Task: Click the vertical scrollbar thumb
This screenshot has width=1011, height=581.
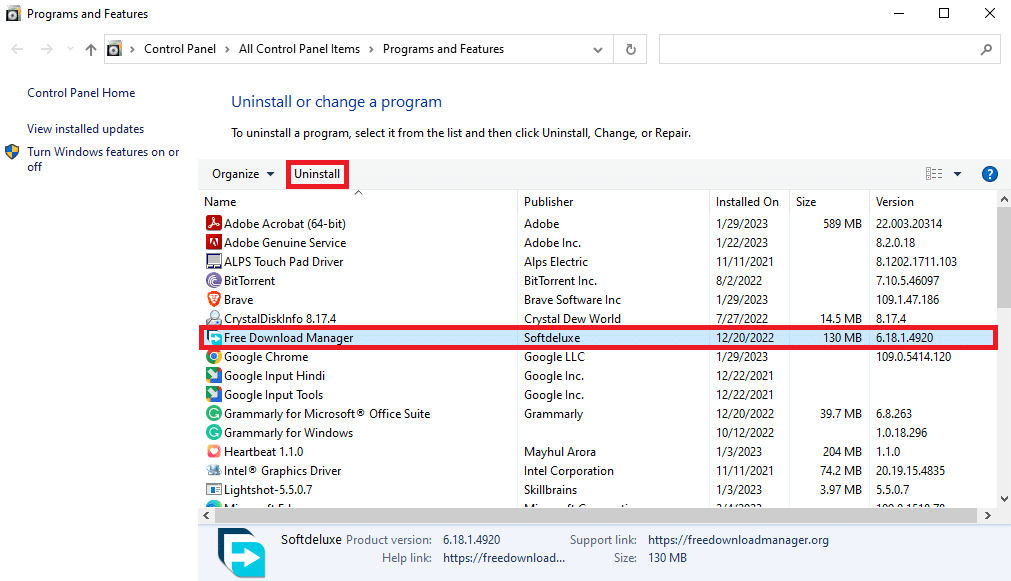Action: click(1004, 258)
